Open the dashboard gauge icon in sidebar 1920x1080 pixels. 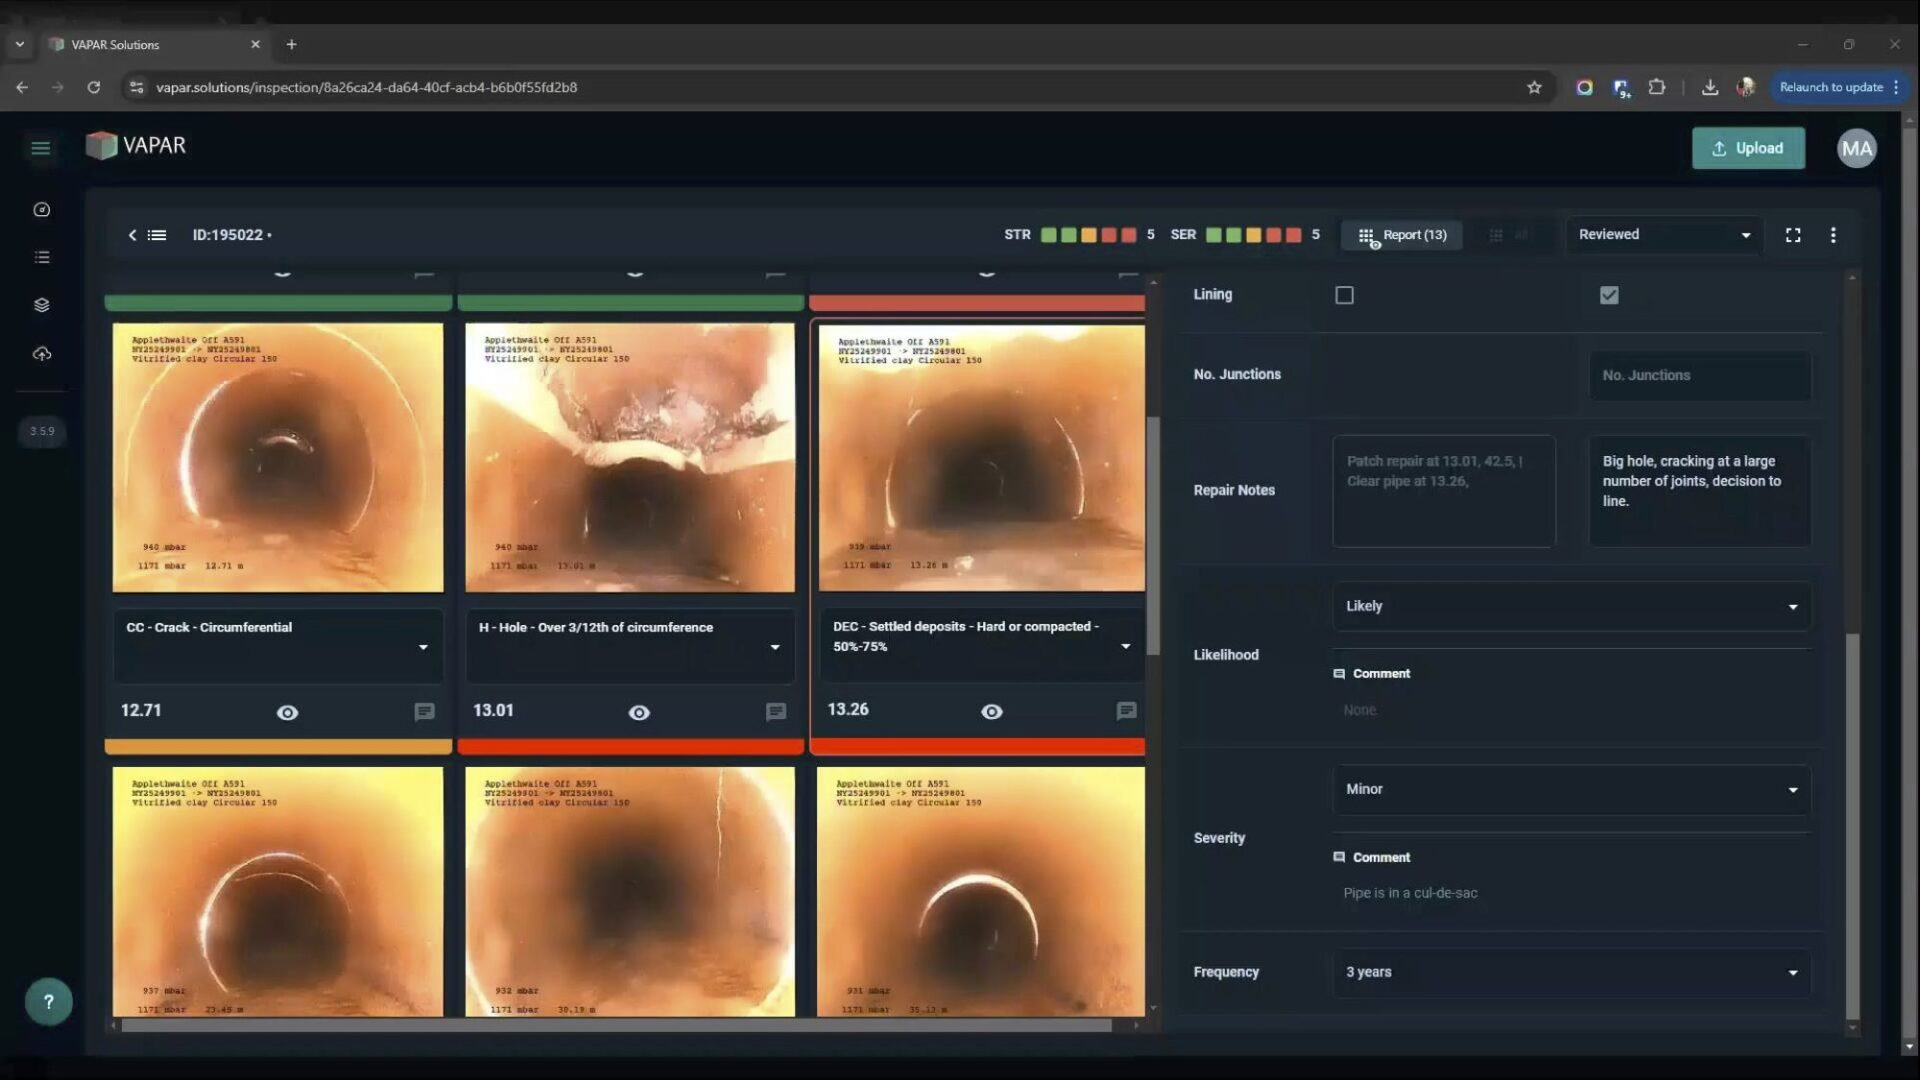41,210
